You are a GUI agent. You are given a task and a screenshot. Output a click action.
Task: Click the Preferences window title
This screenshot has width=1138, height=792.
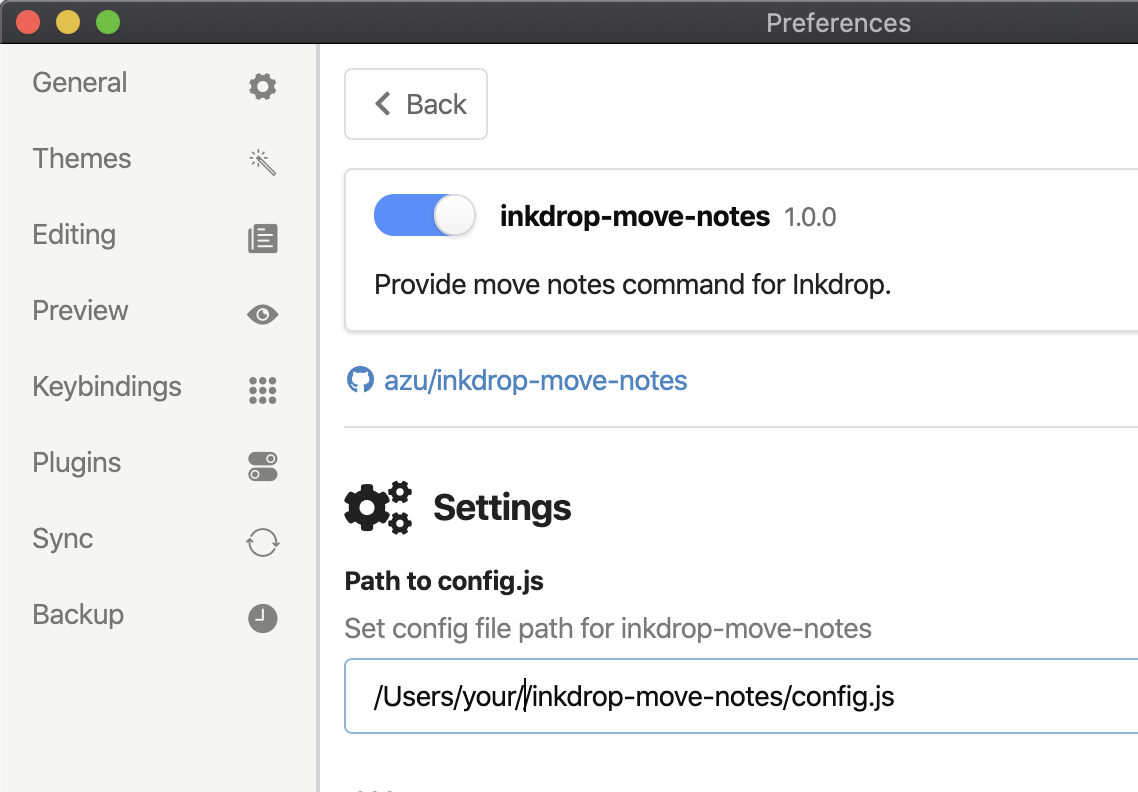(838, 23)
